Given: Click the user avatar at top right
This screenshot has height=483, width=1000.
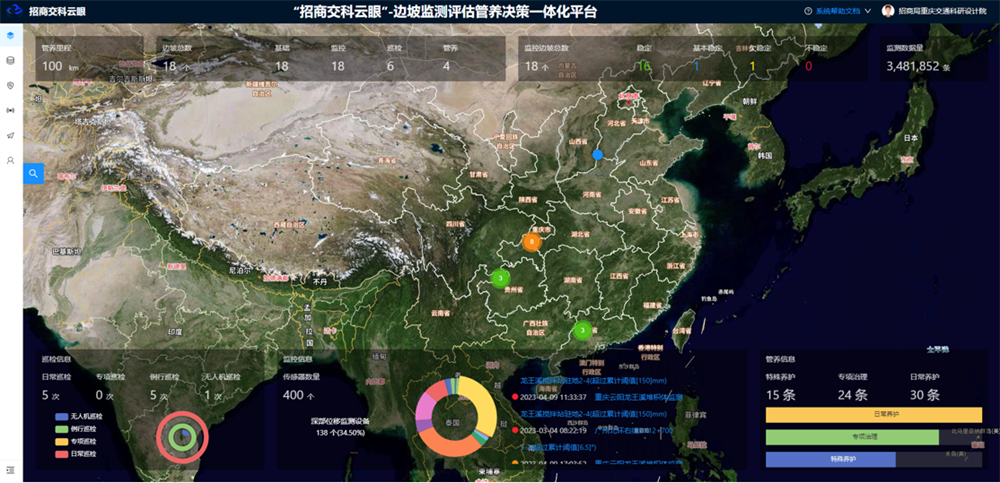Looking at the screenshot, I should [x=888, y=11].
